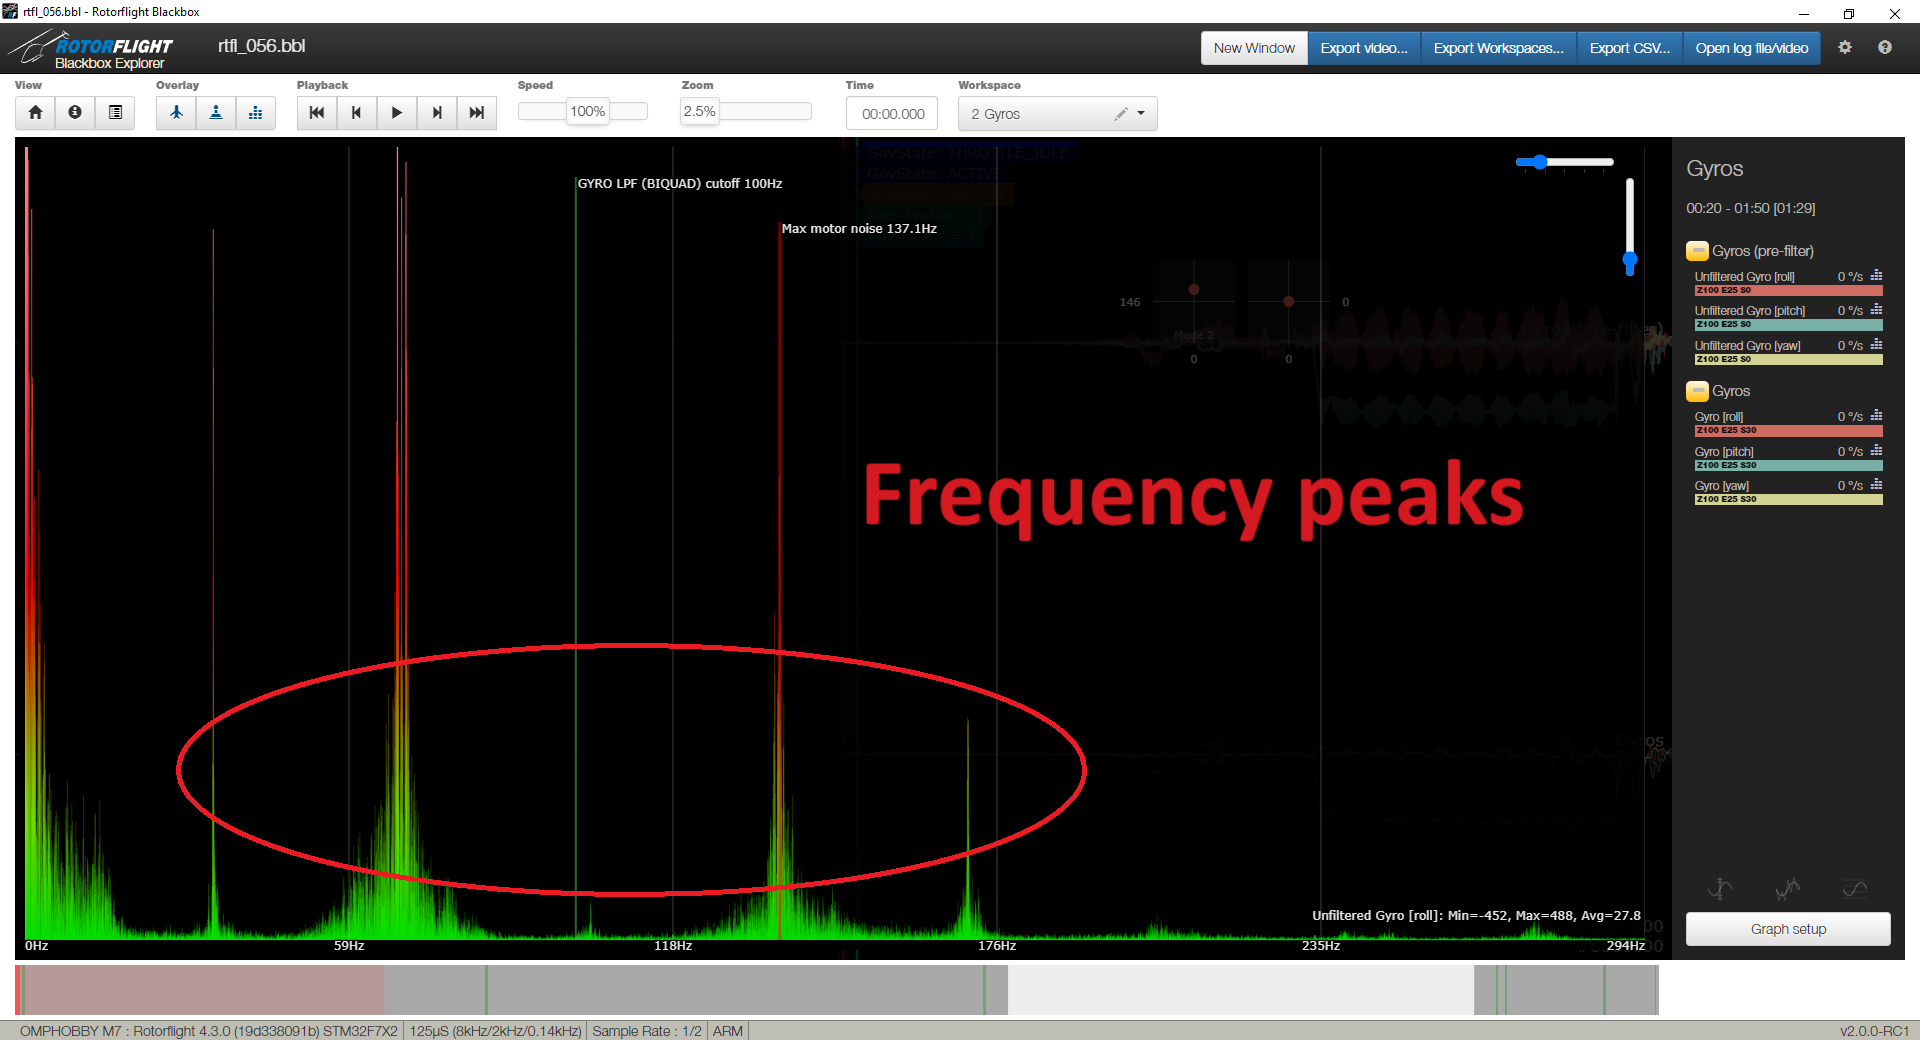Jump to the log start

(x=317, y=113)
